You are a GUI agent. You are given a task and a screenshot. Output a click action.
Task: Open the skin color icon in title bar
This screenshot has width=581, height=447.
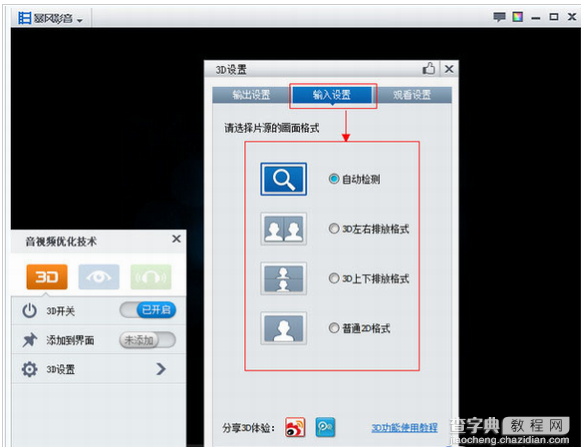(517, 17)
